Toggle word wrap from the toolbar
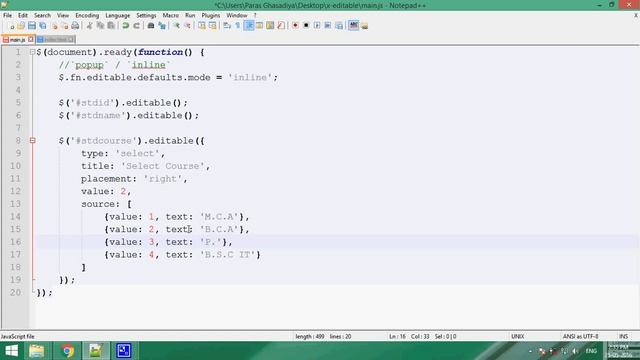 [x=227, y=26]
